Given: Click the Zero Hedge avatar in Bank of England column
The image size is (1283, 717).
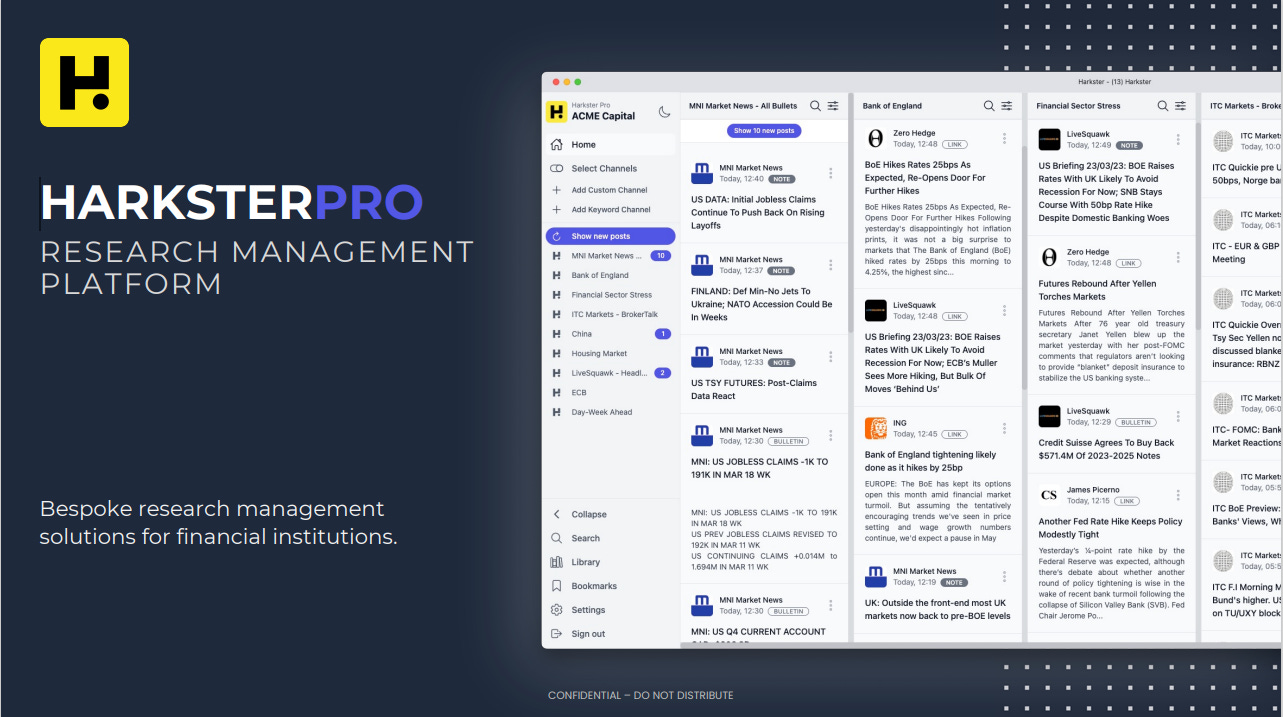Looking at the screenshot, I should click(876, 139).
